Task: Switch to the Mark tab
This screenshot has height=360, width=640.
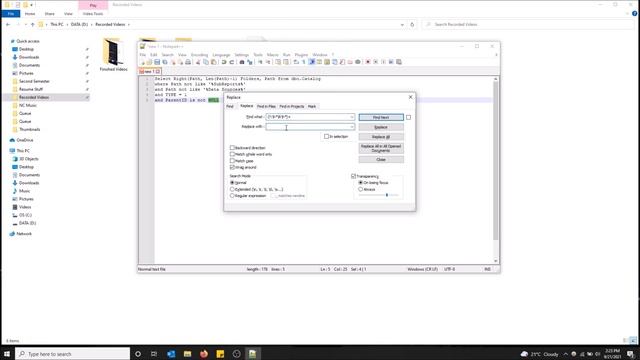Action: [312, 107]
